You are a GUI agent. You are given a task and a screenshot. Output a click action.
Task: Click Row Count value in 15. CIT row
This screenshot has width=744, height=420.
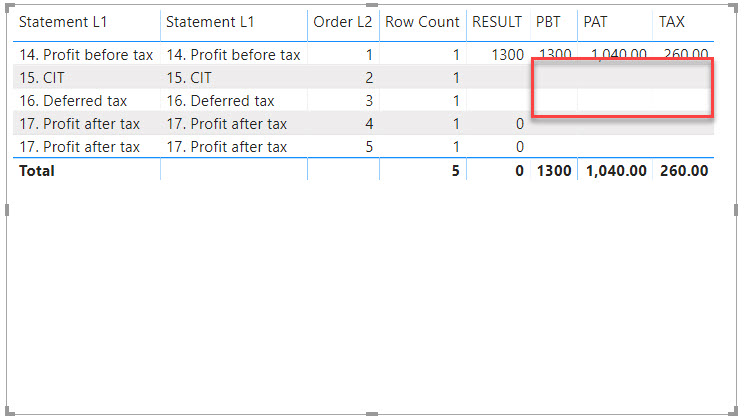456,78
